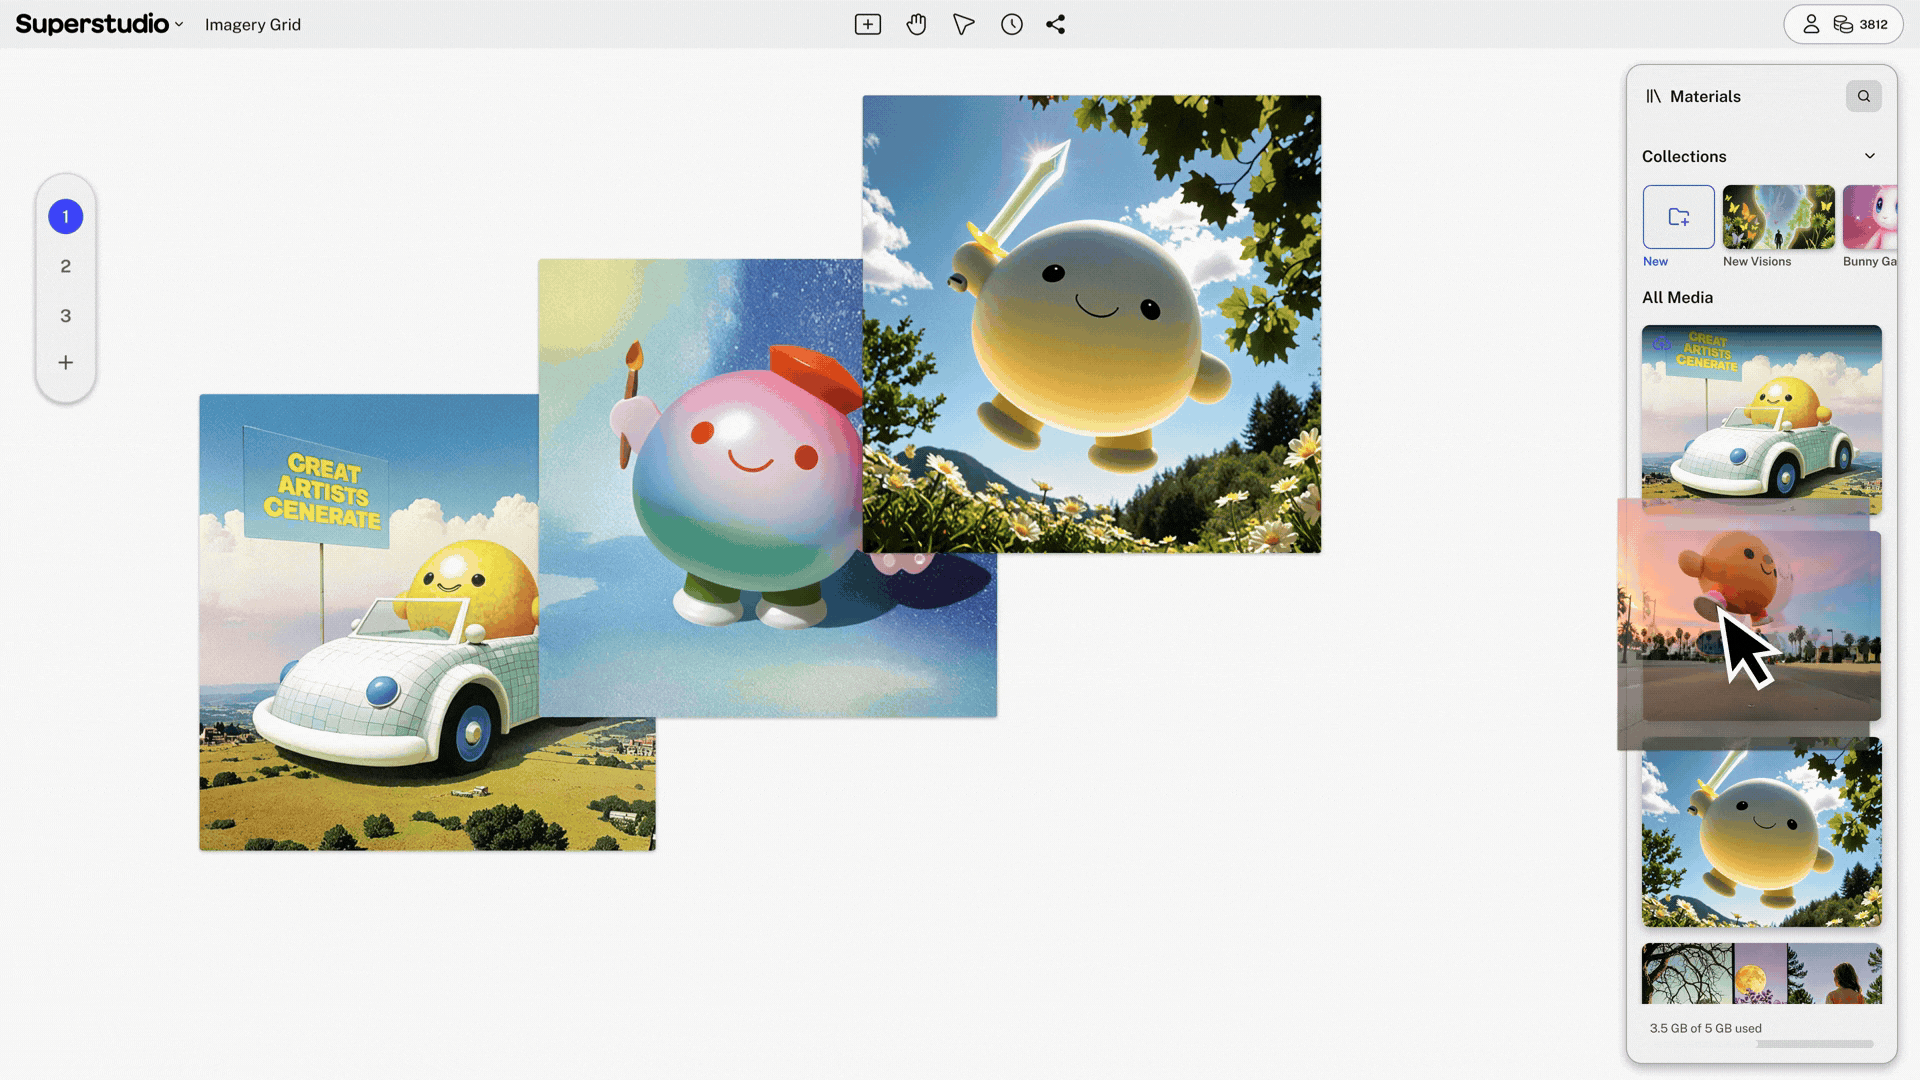The height and width of the screenshot is (1080, 1920).
Task: Click the credits coins icon showing 3812
Action: point(1843,24)
